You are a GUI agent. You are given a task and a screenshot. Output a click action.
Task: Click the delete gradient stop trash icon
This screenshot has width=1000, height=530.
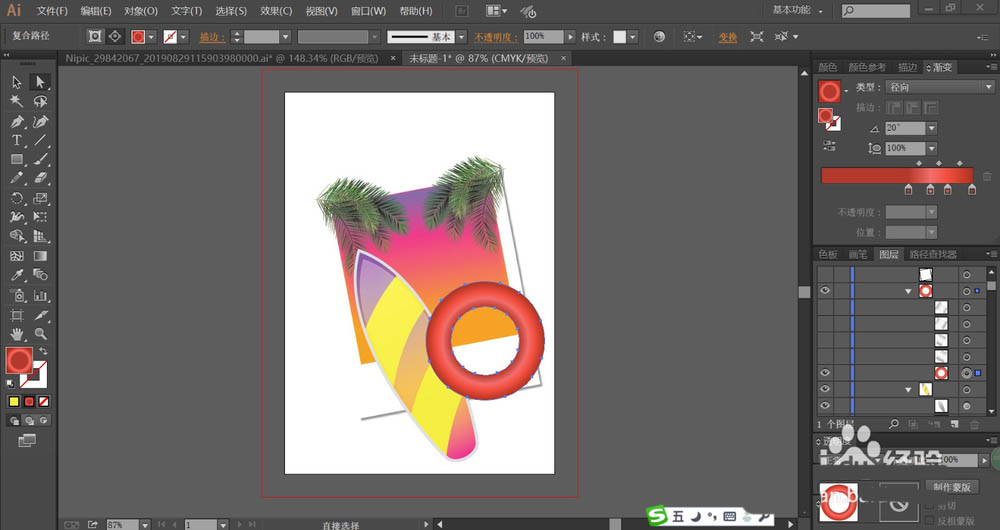click(987, 176)
